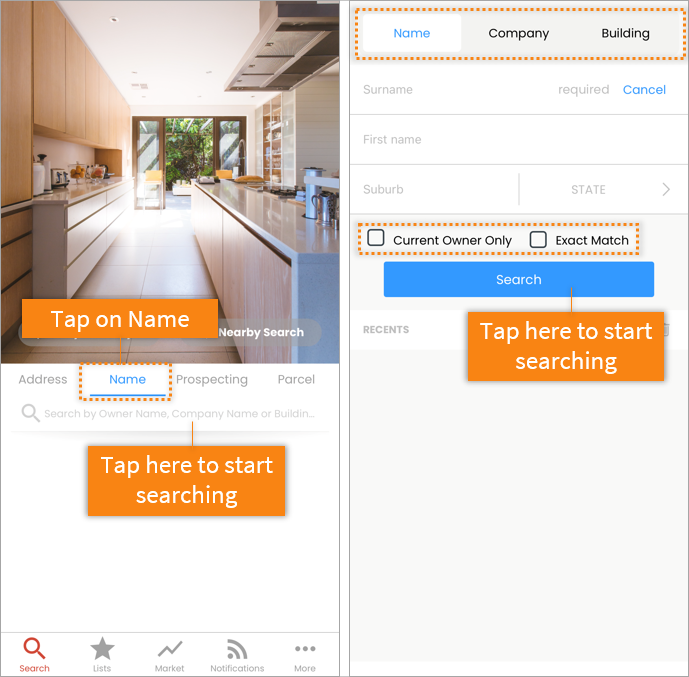Click the magnifier icon in the search field
Viewport: 689px width, 677px height.
(30, 413)
